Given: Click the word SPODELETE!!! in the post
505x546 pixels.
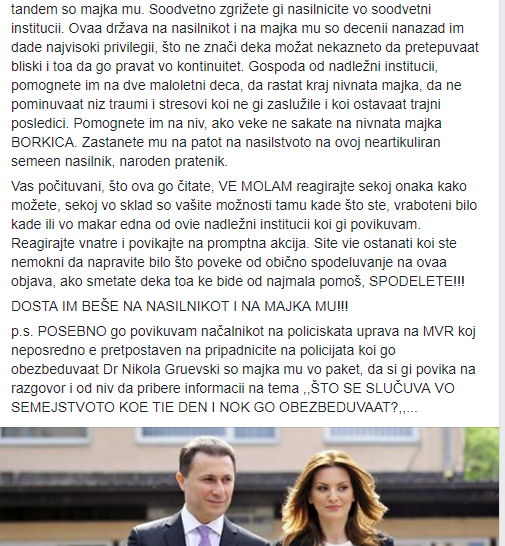Looking at the screenshot, I should 417,281.
